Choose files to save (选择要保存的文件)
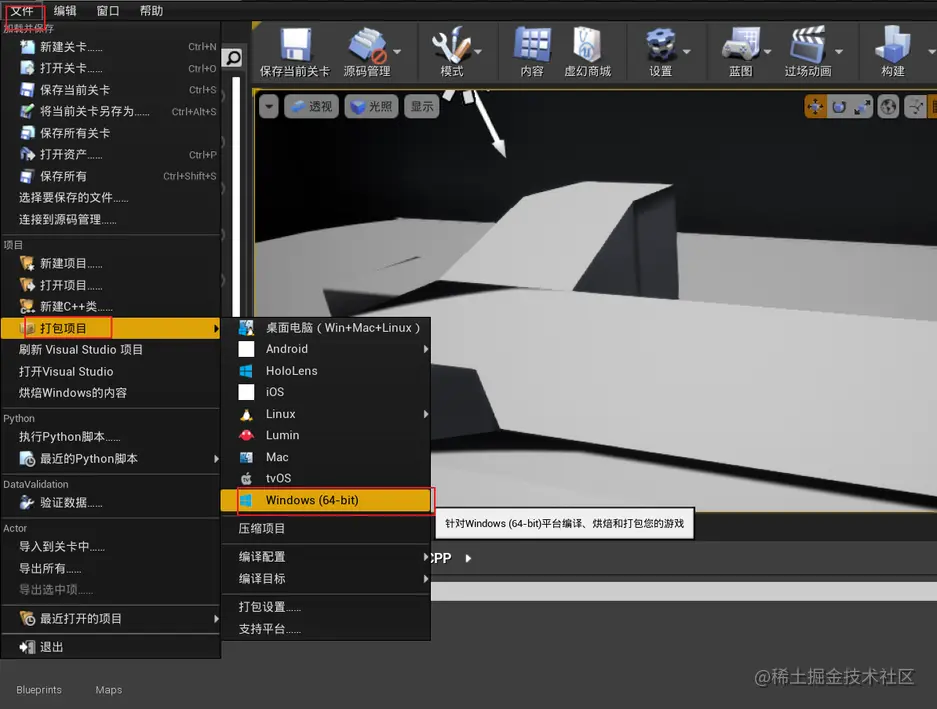The image size is (937, 709). (111, 197)
